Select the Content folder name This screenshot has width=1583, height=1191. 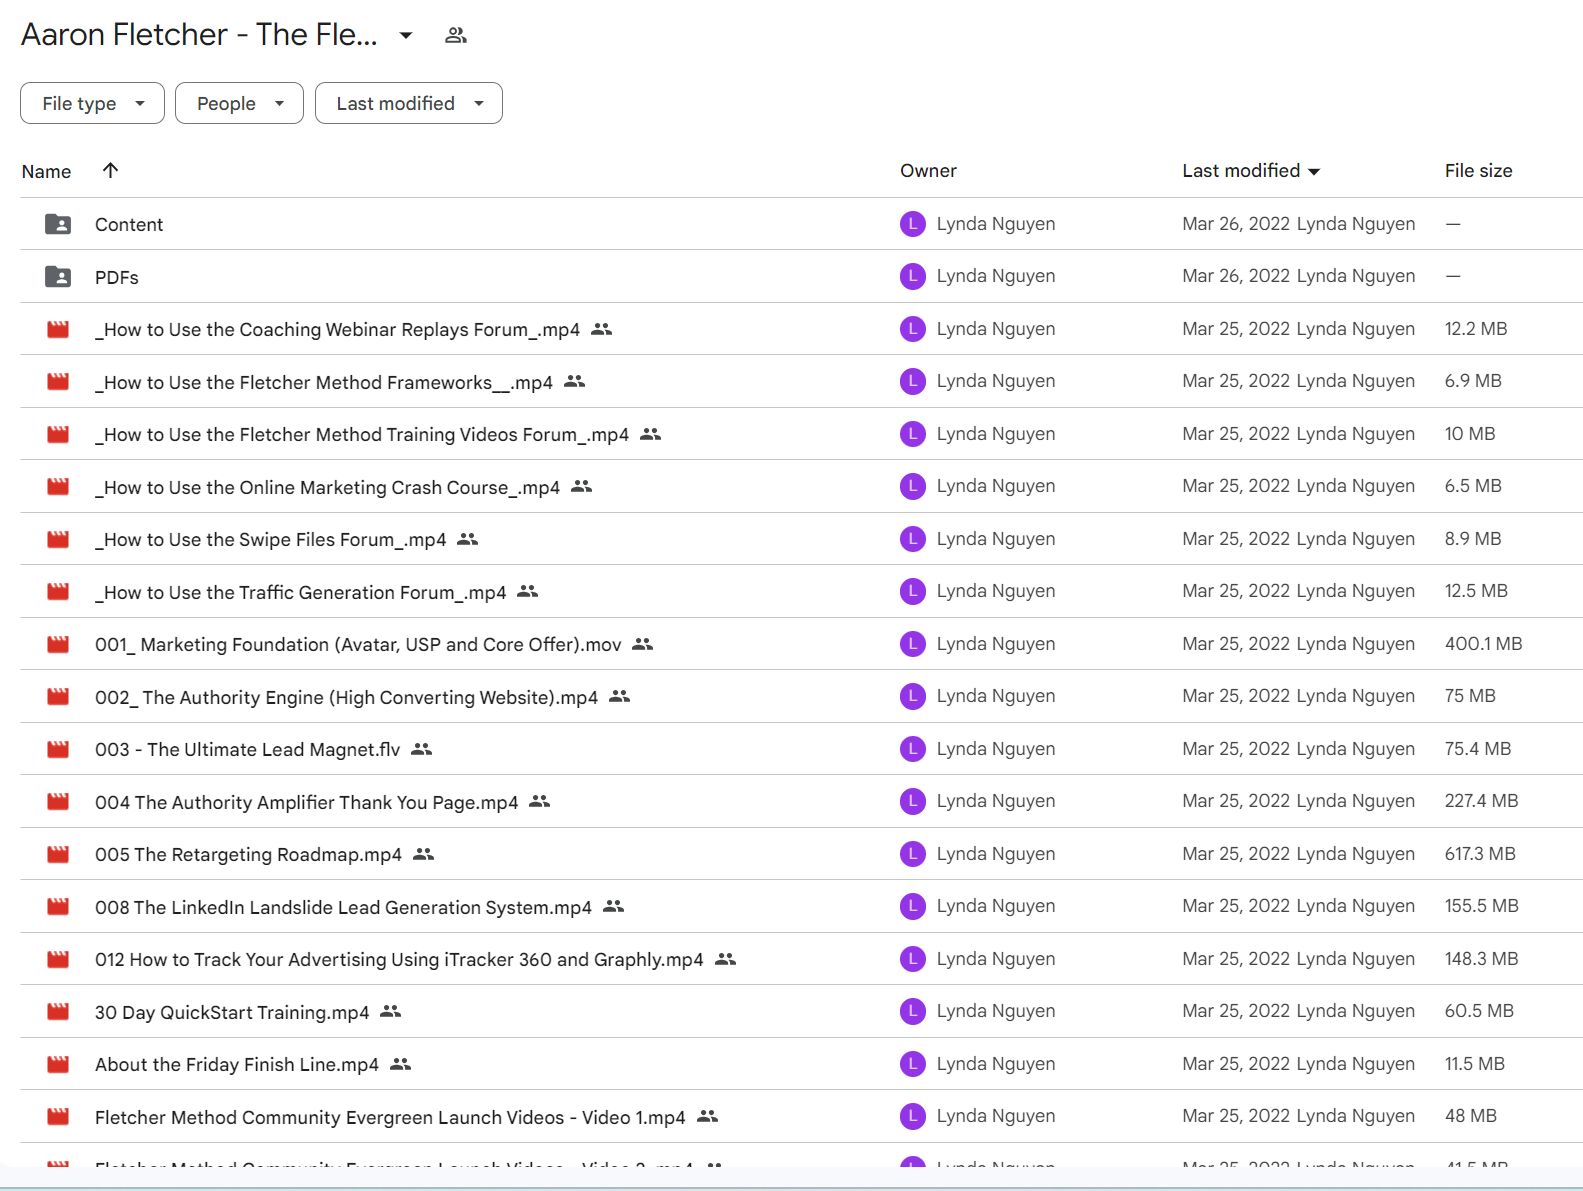(129, 225)
